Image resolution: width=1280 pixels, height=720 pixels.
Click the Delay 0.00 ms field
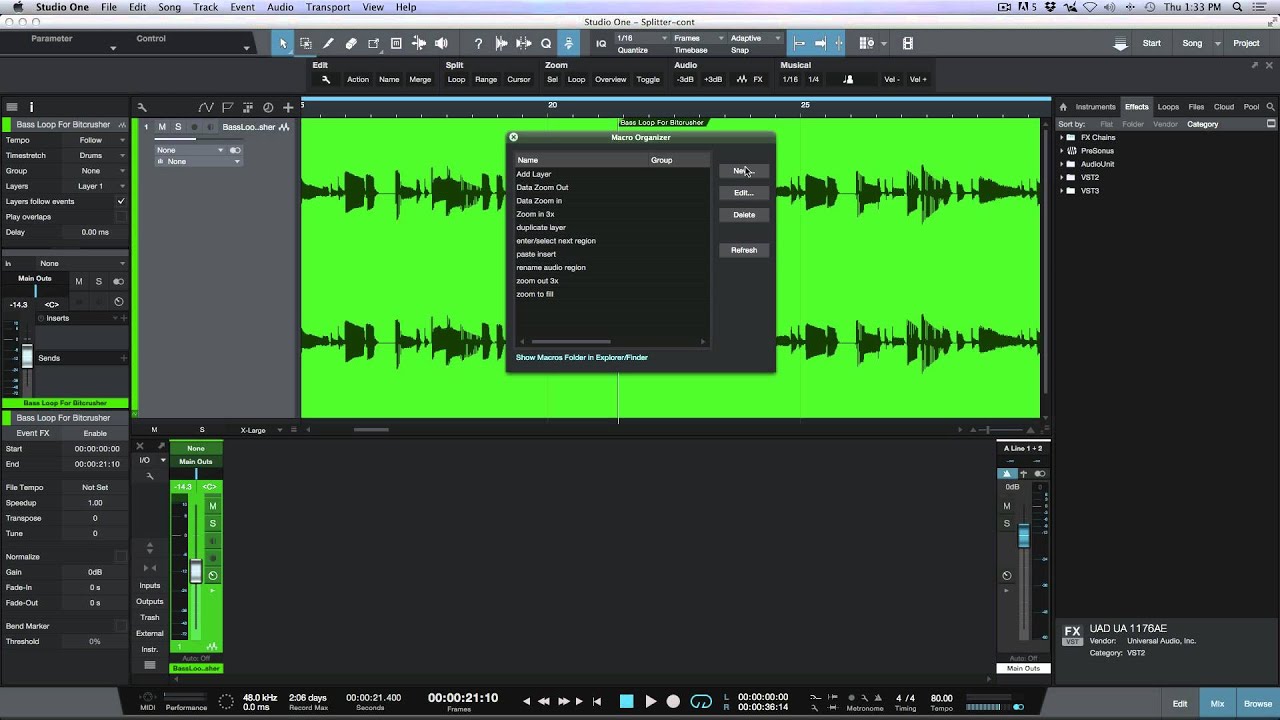coord(95,232)
